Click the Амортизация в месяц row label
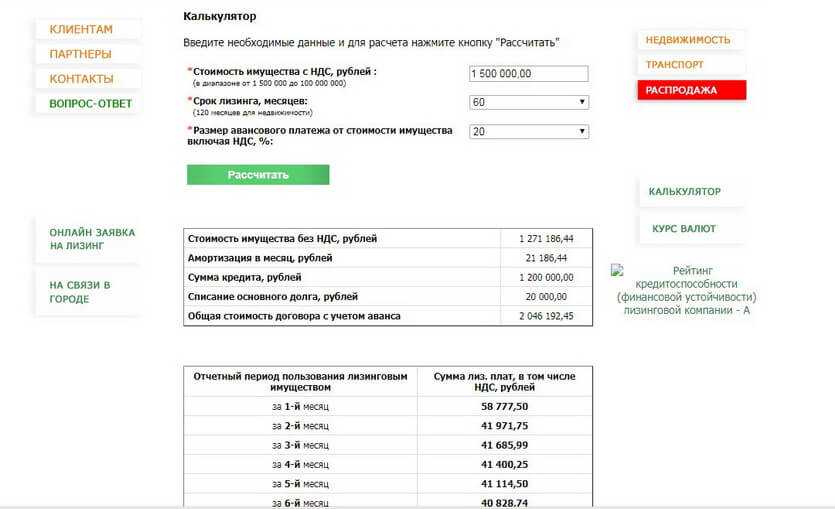 pos(260,258)
